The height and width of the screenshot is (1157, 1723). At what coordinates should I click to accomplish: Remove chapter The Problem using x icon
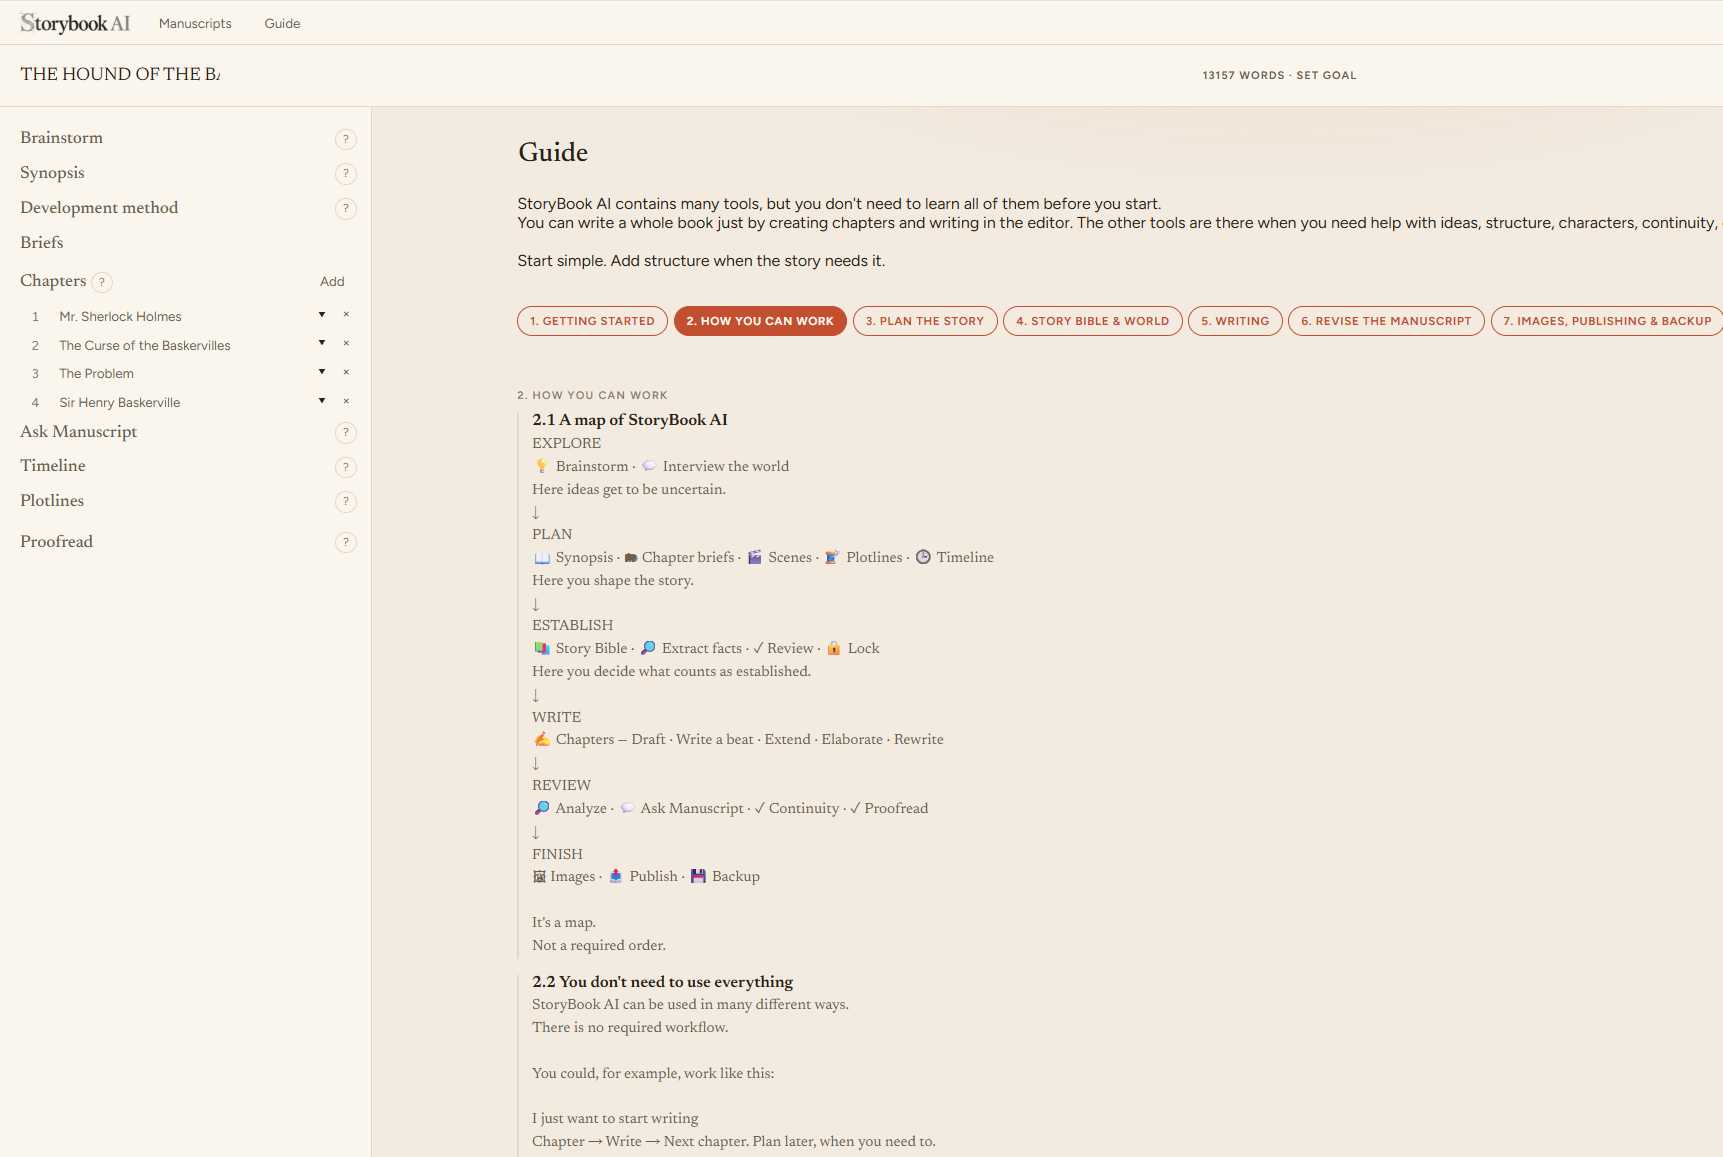(346, 372)
